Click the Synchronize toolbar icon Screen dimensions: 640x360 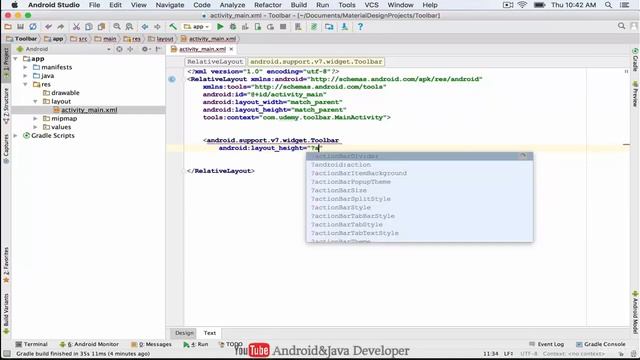click(33, 27)
